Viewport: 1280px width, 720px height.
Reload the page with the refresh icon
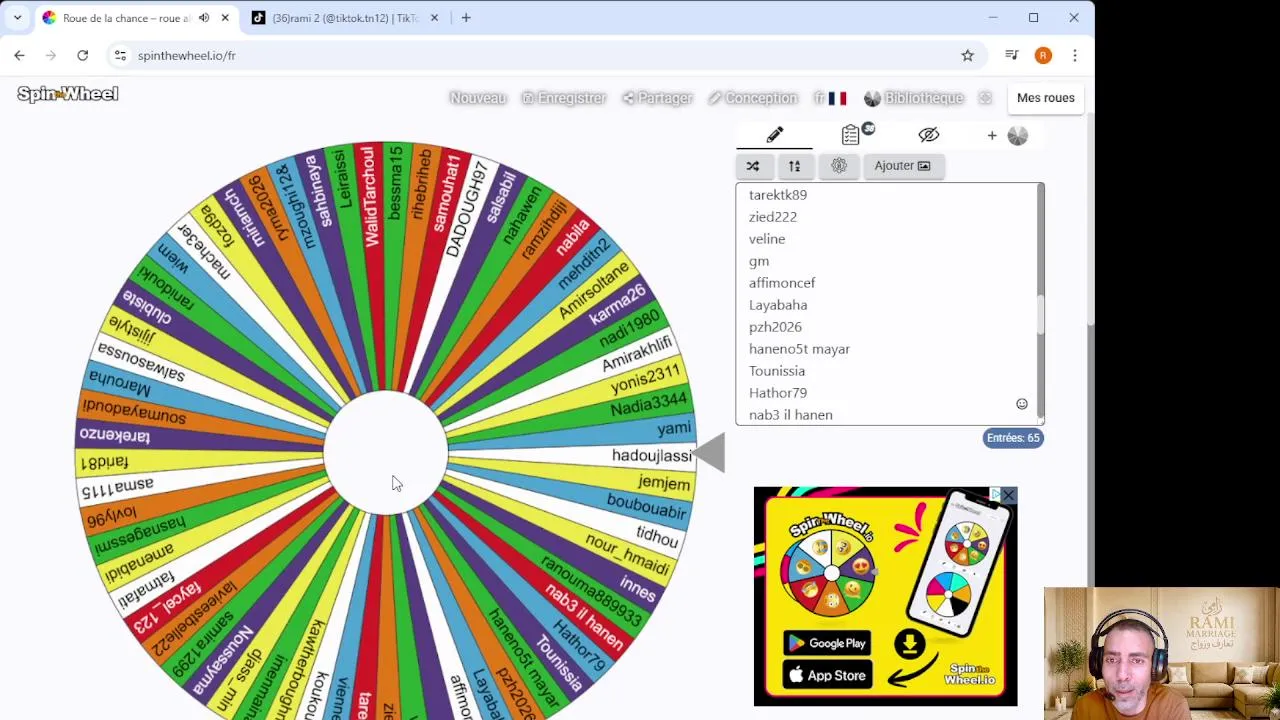coord(83,56)
